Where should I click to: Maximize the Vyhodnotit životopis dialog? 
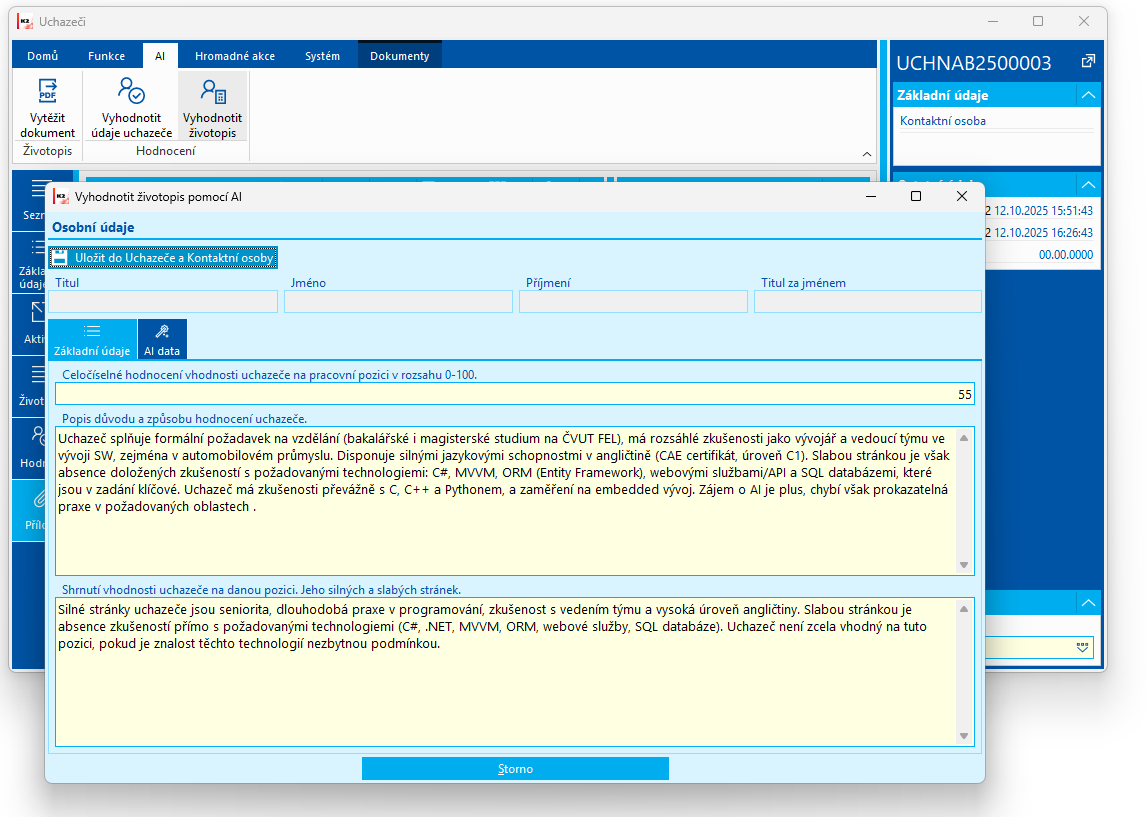coord(916,196)
